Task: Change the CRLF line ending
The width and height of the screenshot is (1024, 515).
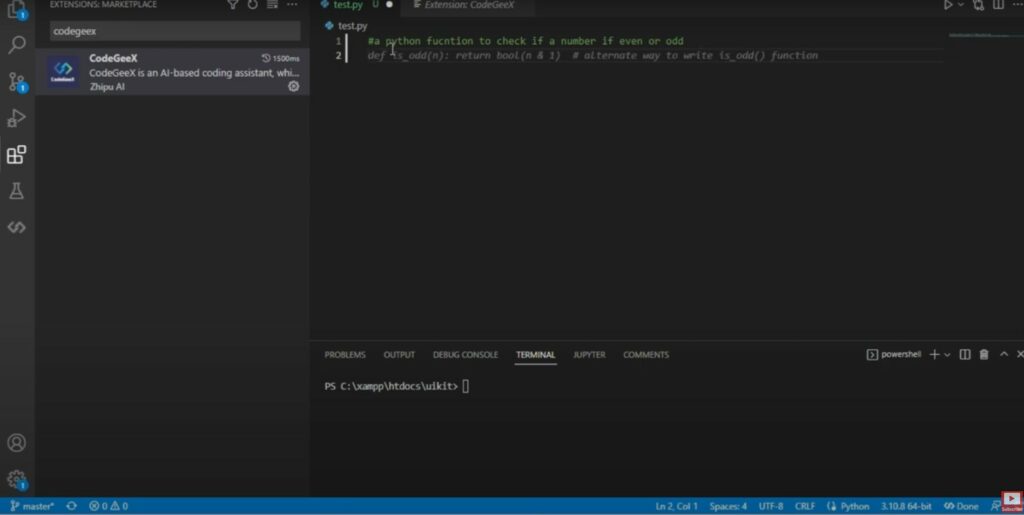Action: click(x=805, y=506)
